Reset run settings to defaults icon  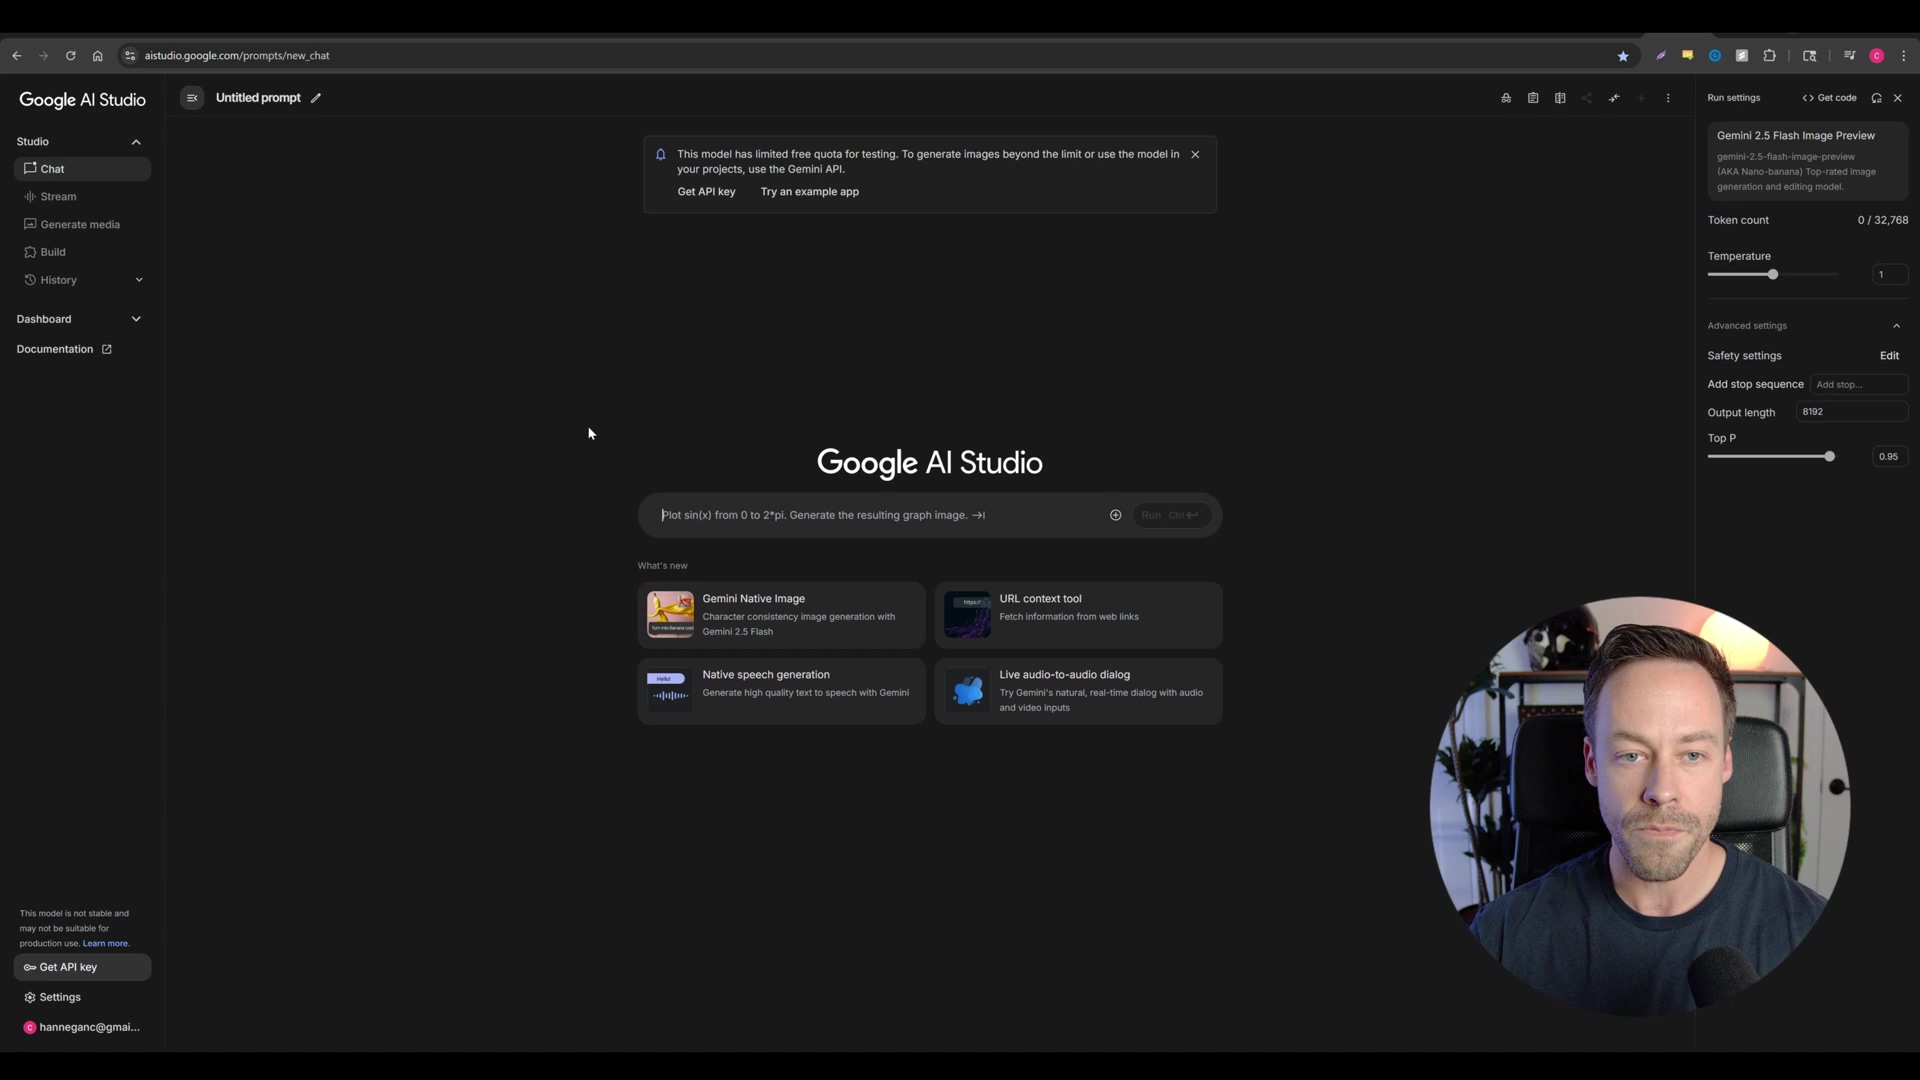point(1876,98)
